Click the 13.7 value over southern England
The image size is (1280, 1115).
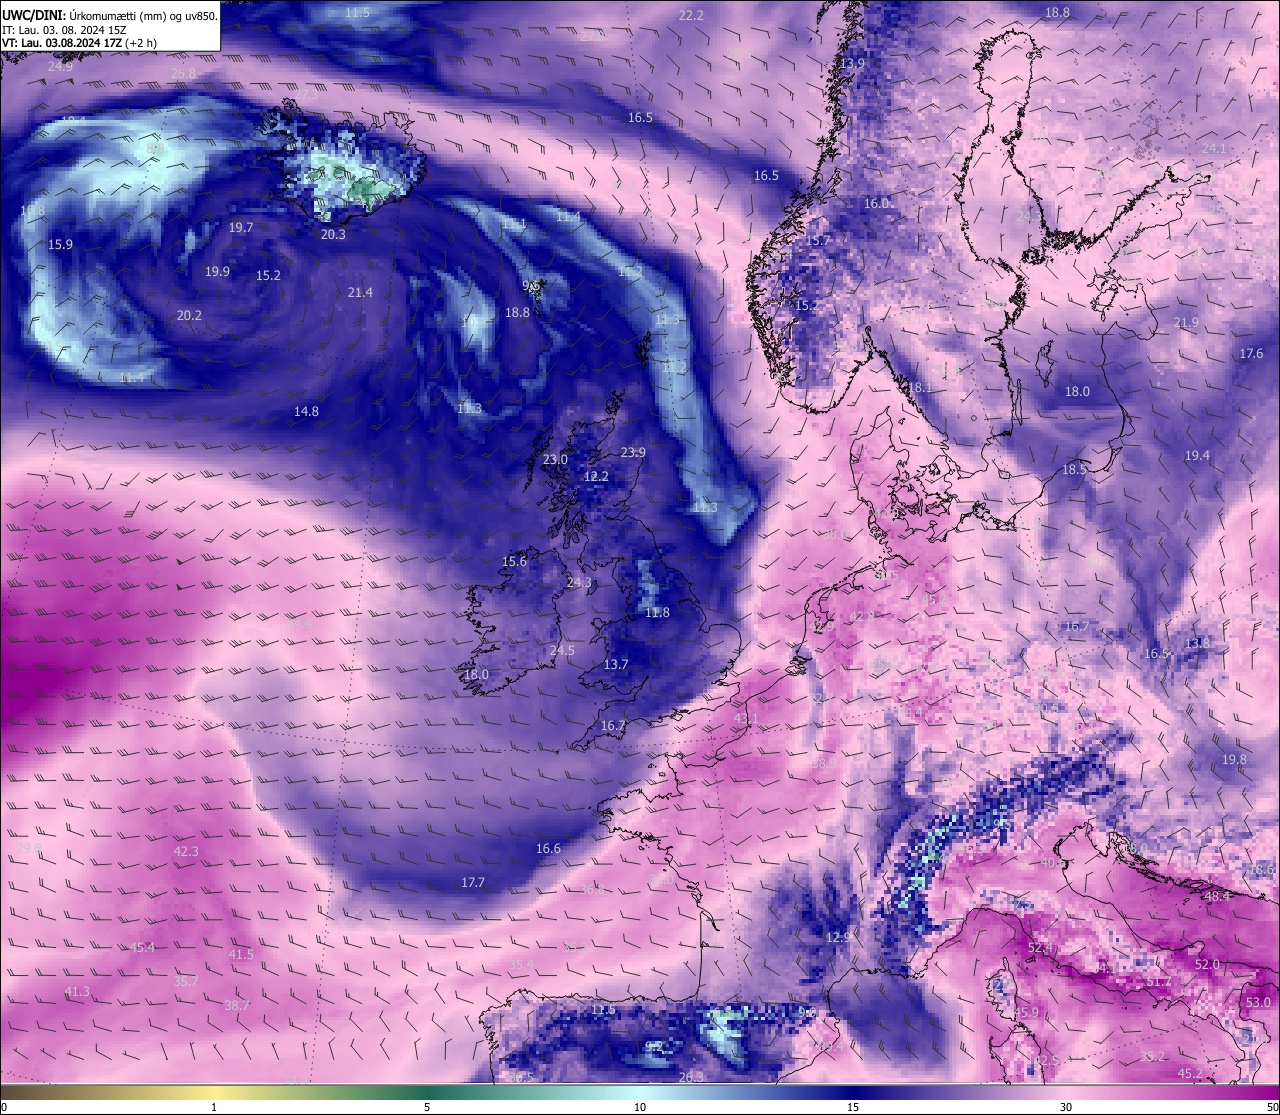616,665
